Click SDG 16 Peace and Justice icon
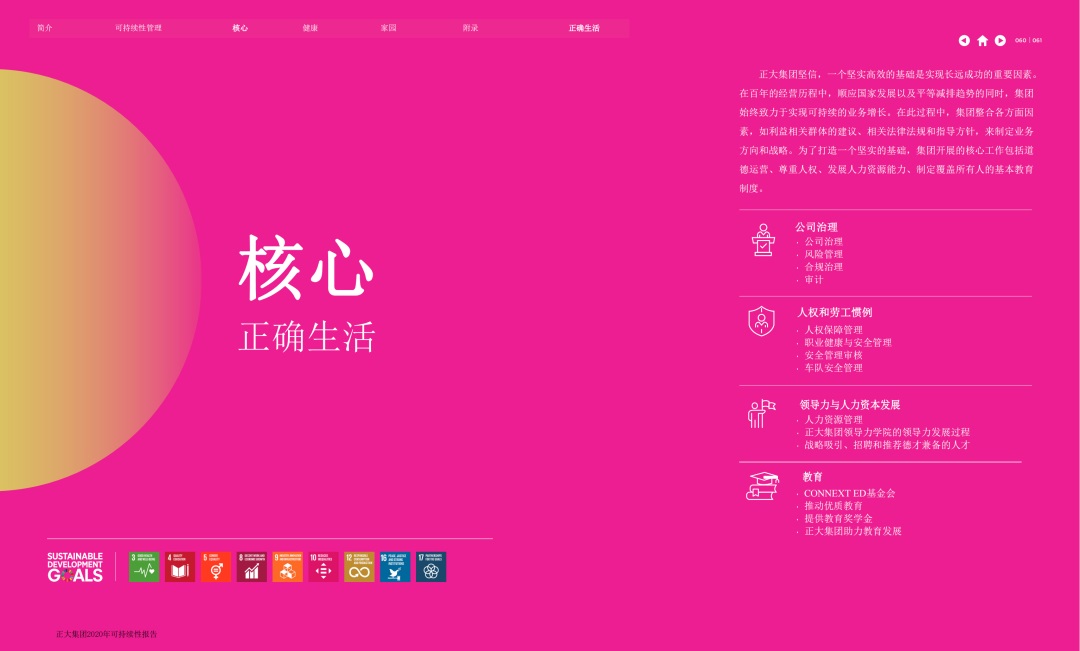This screenshot has width=1080, height=651. pos(395,567)
